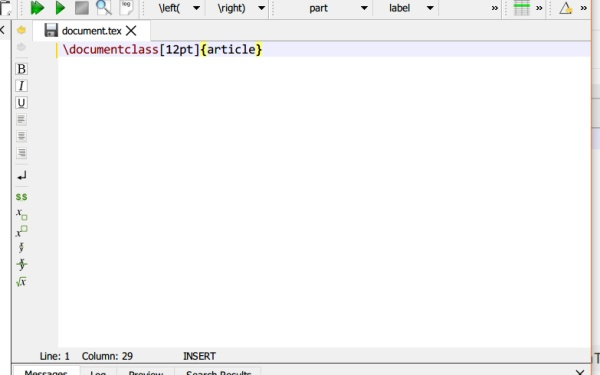This screenshot has height=375, width=600.
Task: Close the document.tex tab
Action: (131, 31)
